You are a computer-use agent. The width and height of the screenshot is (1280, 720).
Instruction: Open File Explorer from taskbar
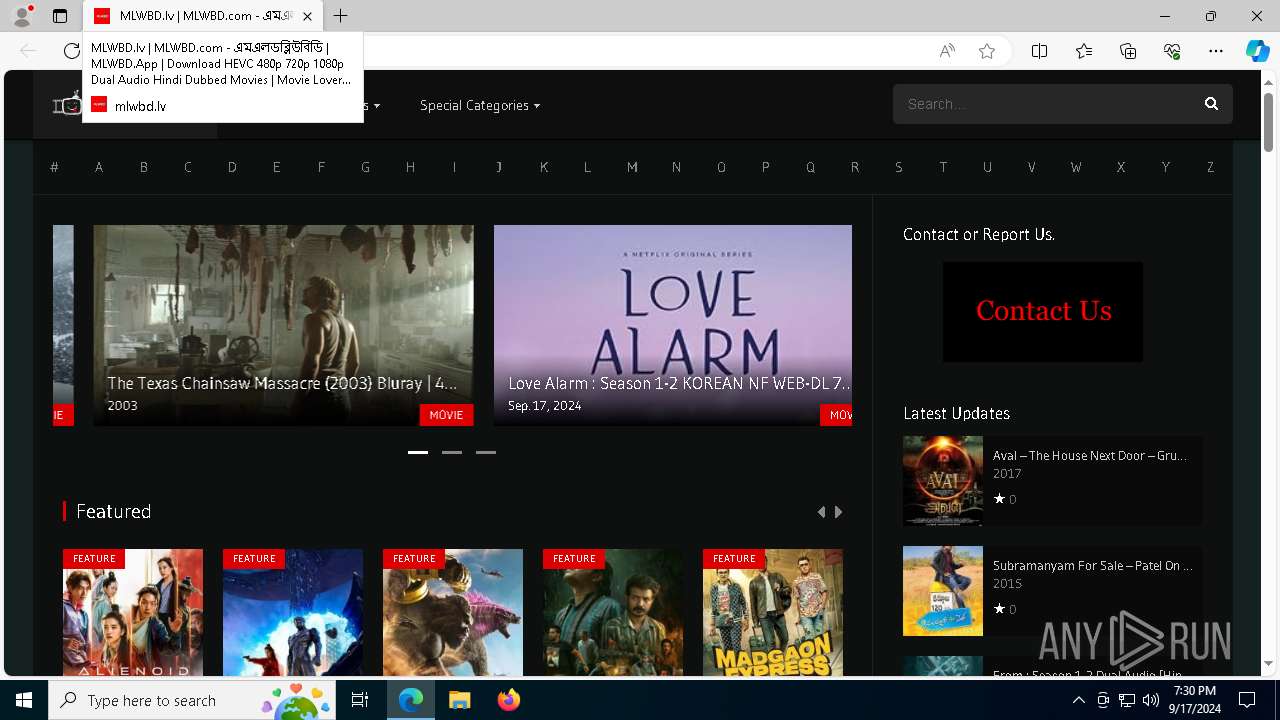[460, 700]
